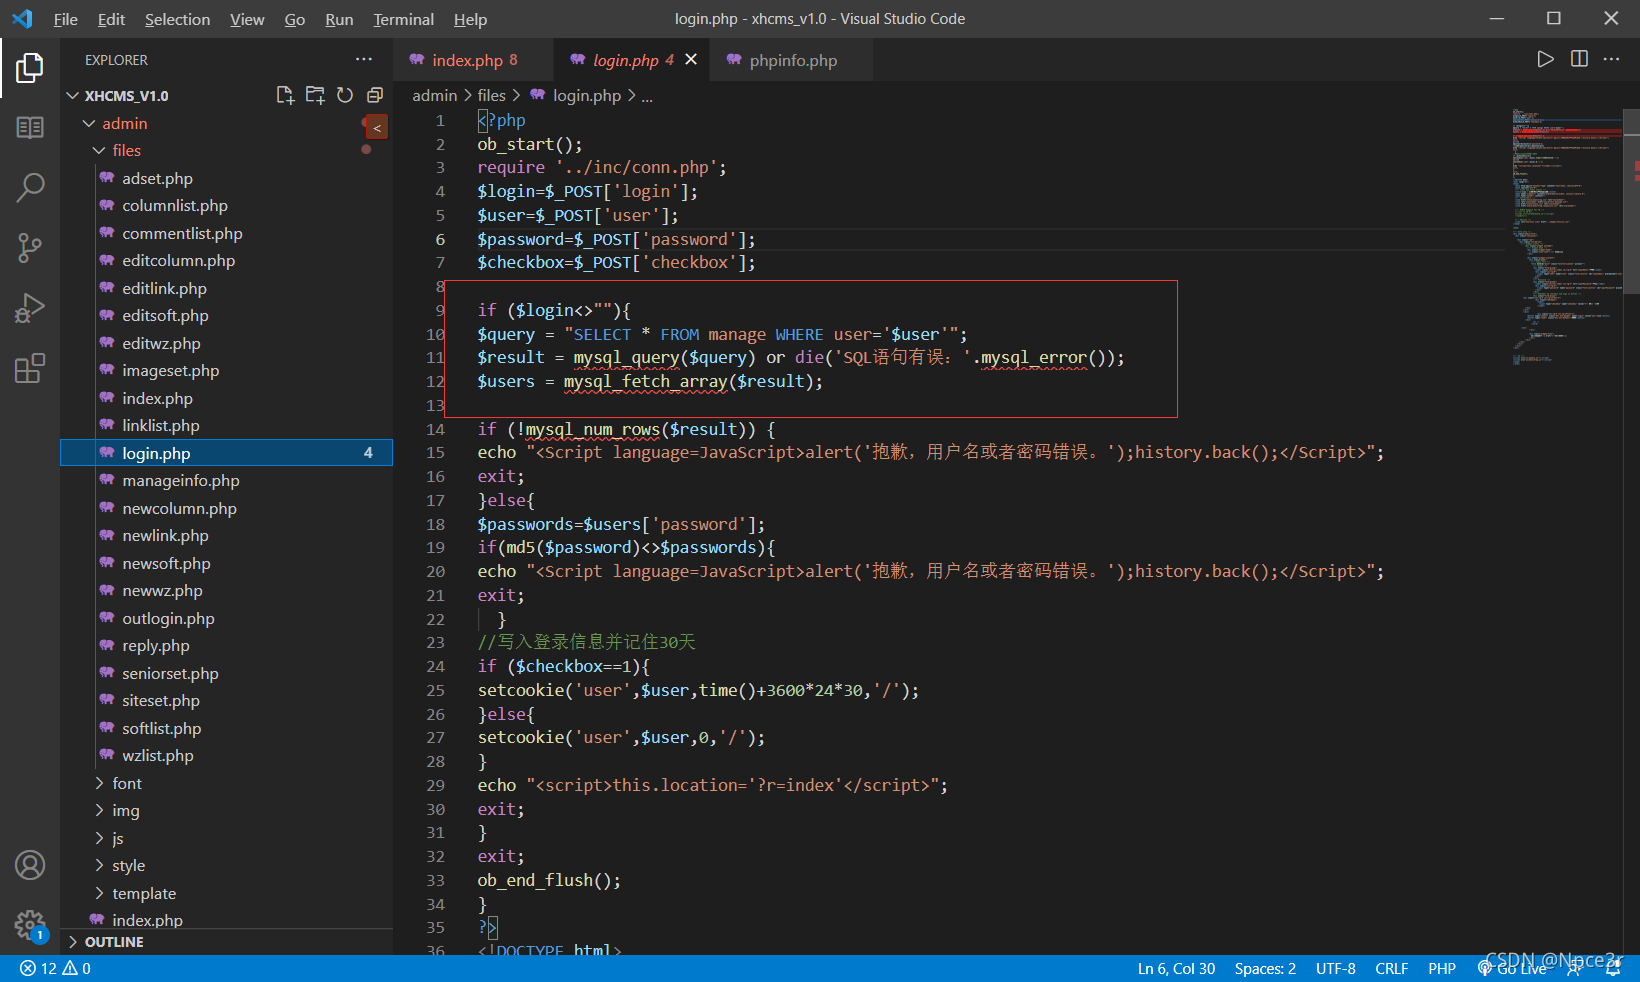The image size is (1640, 982).
Task: Open the Extensions view
Action: tap(30, 368)
